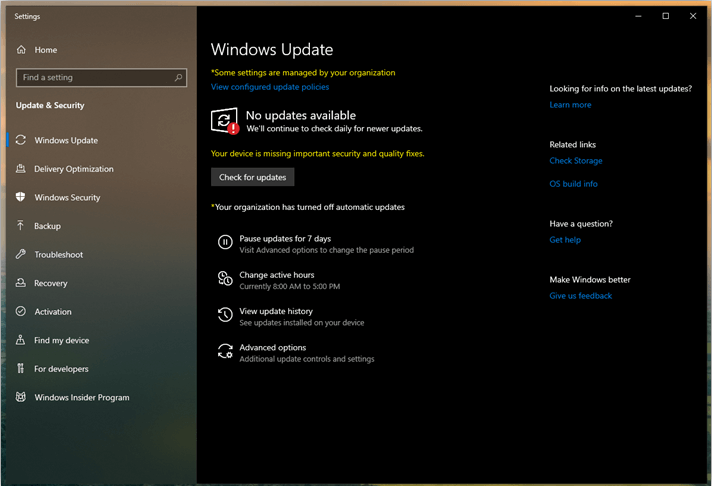Click the update history clock icon
712x486 pixels.
pos(225,315)
